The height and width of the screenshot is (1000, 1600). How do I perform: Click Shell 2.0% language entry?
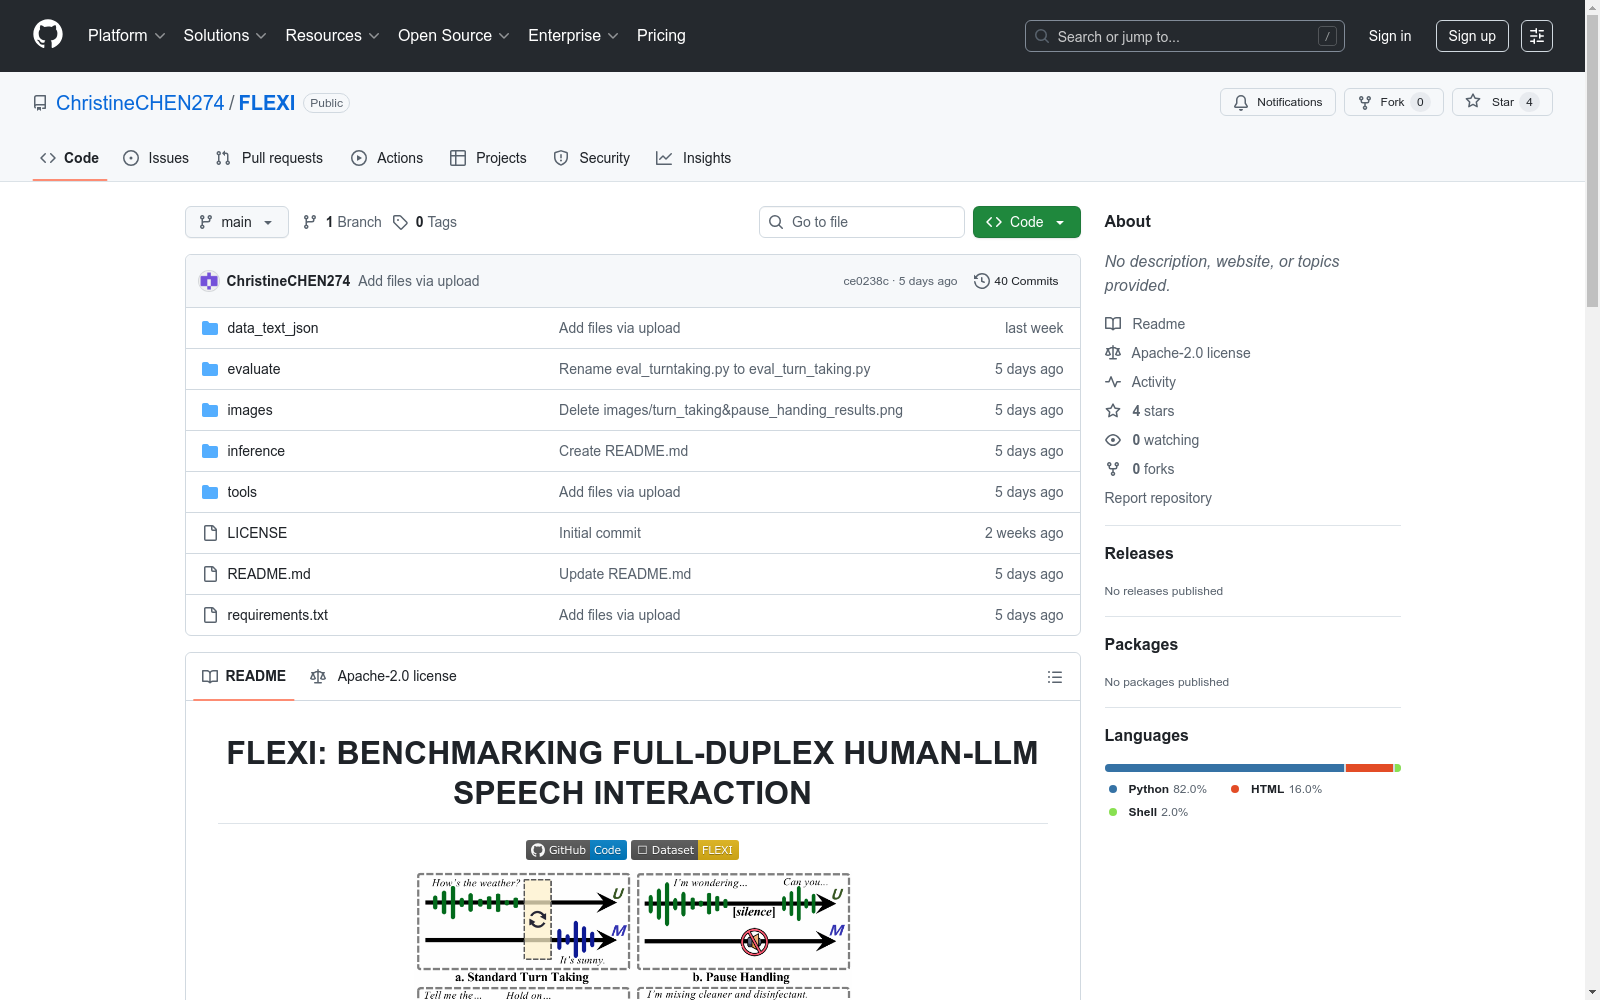(1149, 812)
